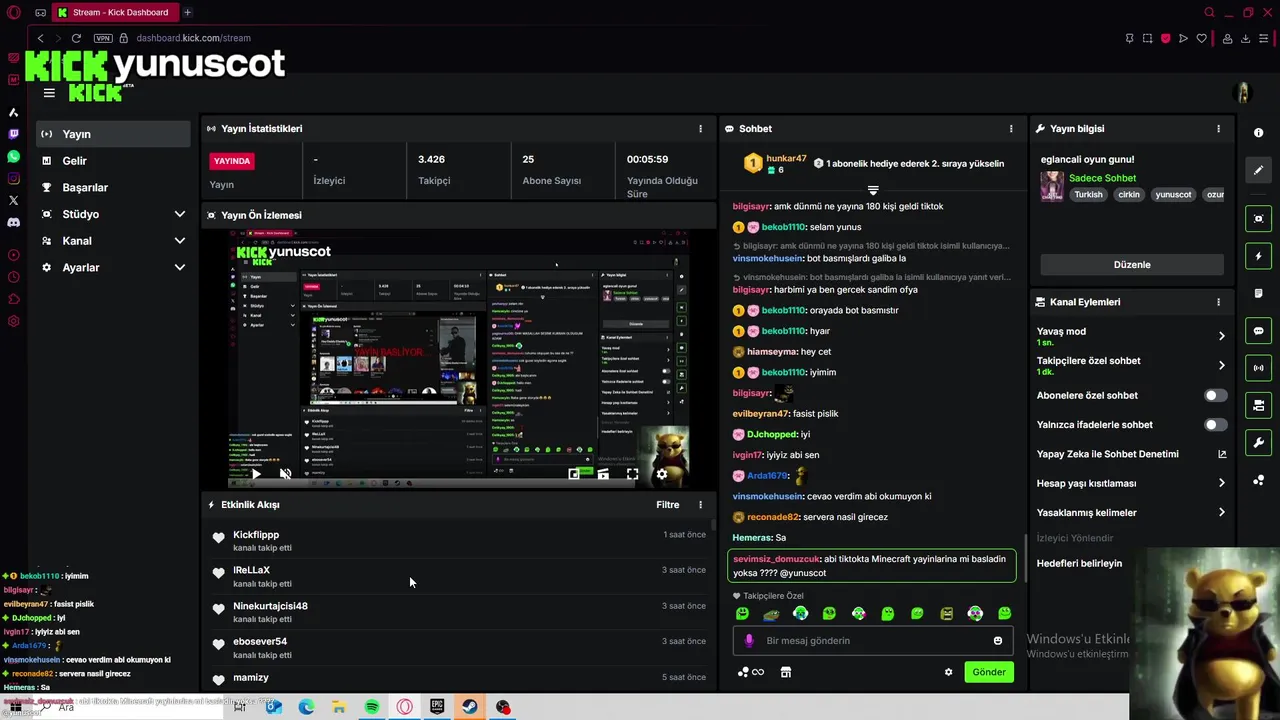This screenshot has width=1280, height=720.
Task: Open Aria AI in the Opera sidebar
Action: point(13,112)
